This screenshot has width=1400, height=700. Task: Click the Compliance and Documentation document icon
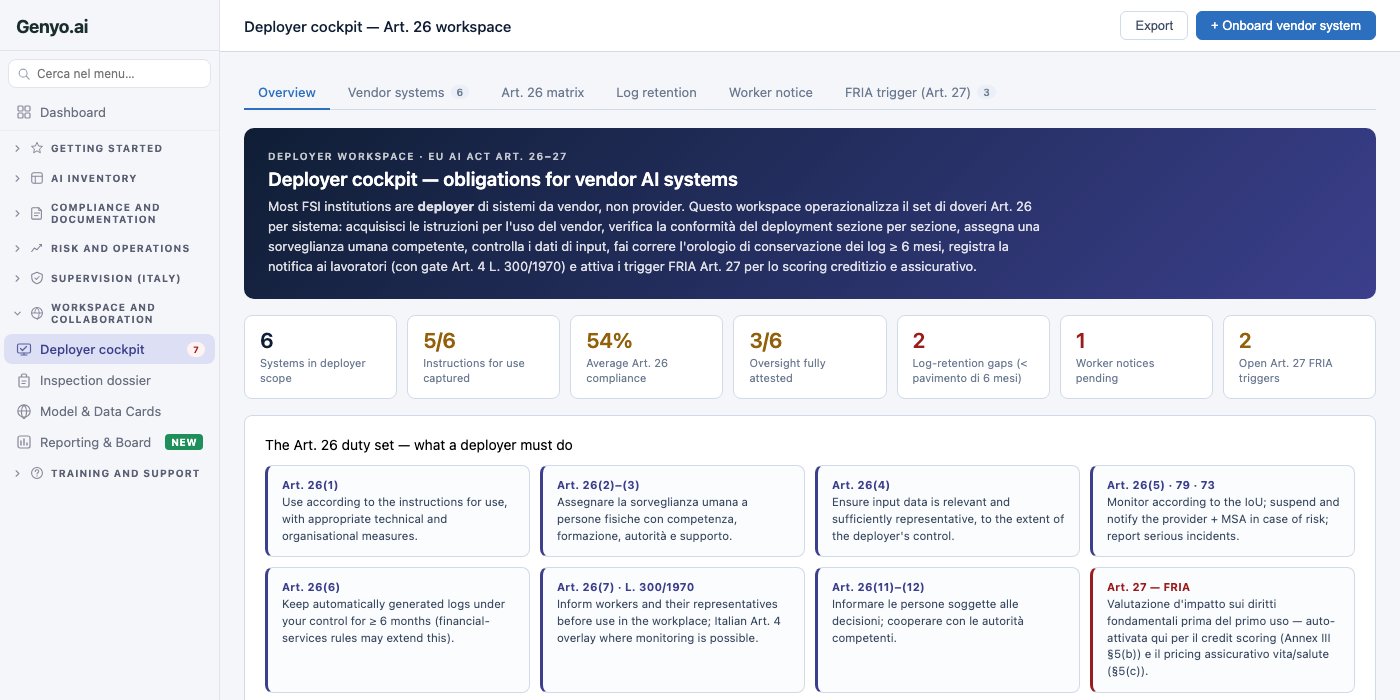(37, 213)
